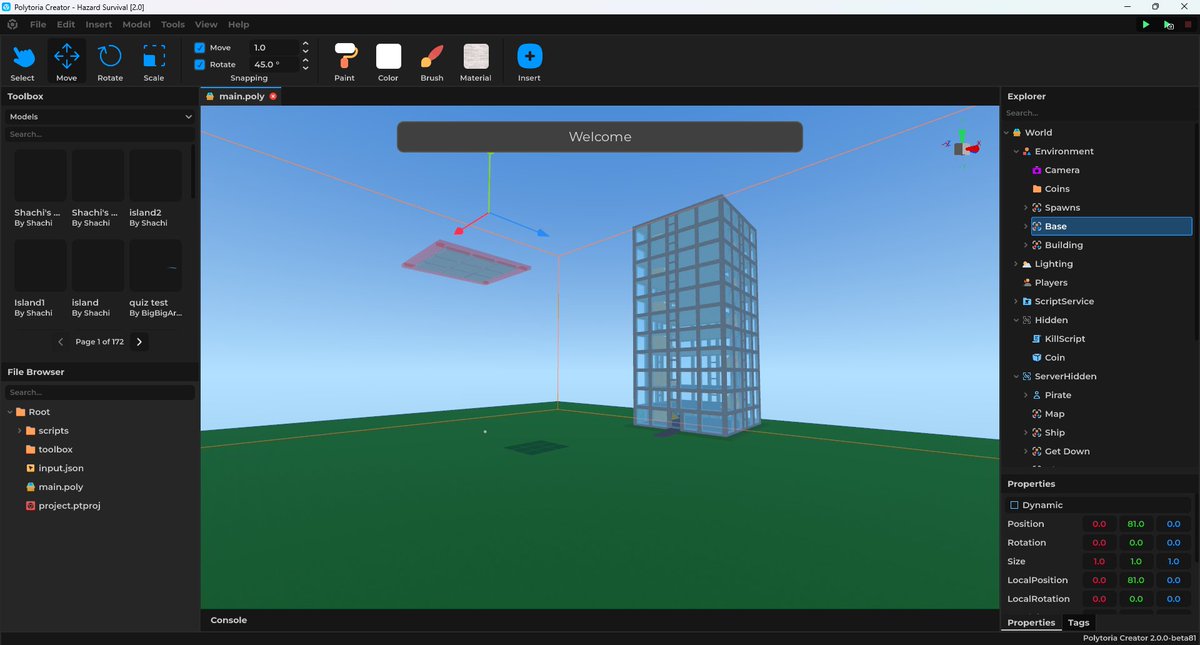
Task: Go to next Toolbox page
Action: (x=139, y=342)
